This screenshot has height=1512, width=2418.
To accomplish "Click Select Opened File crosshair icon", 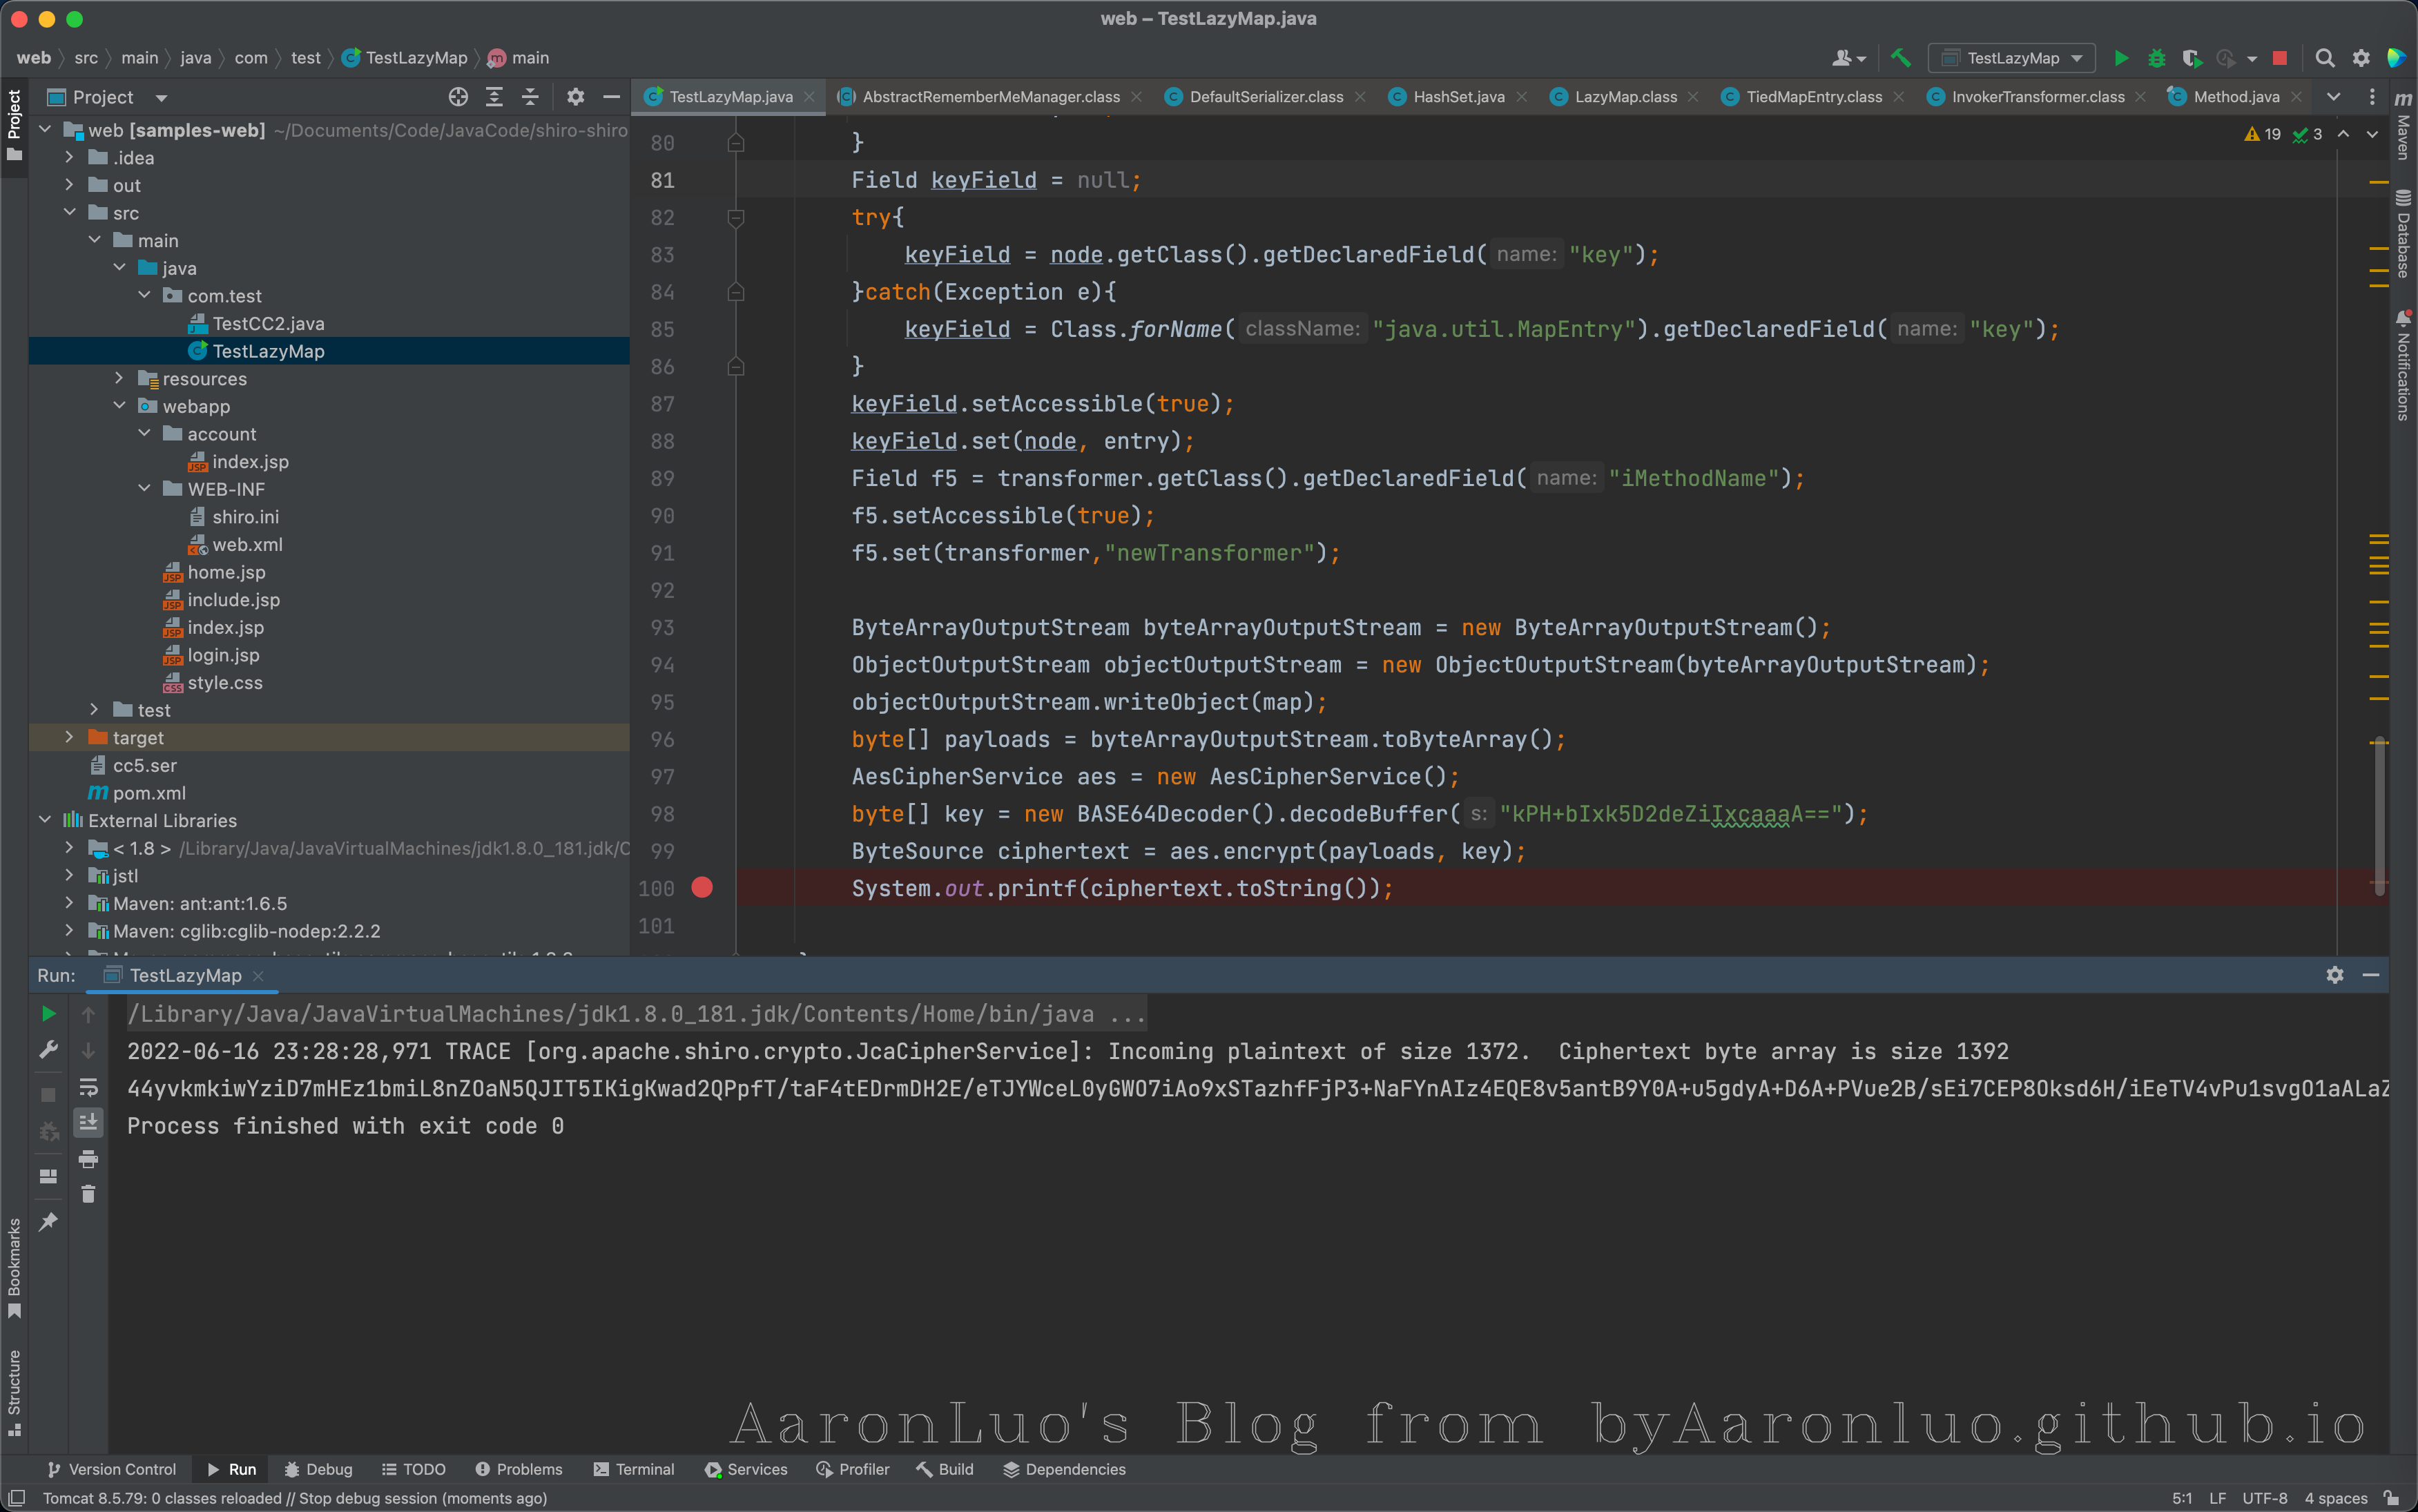I will tap(458, 97).
